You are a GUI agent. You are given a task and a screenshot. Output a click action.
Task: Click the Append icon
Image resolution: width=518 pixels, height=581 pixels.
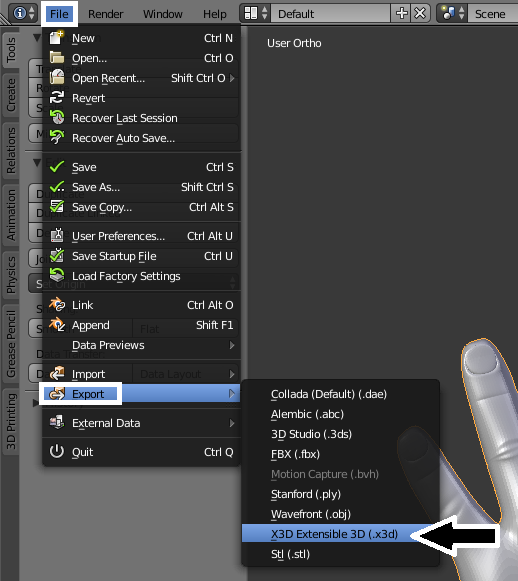click(57, 325)
